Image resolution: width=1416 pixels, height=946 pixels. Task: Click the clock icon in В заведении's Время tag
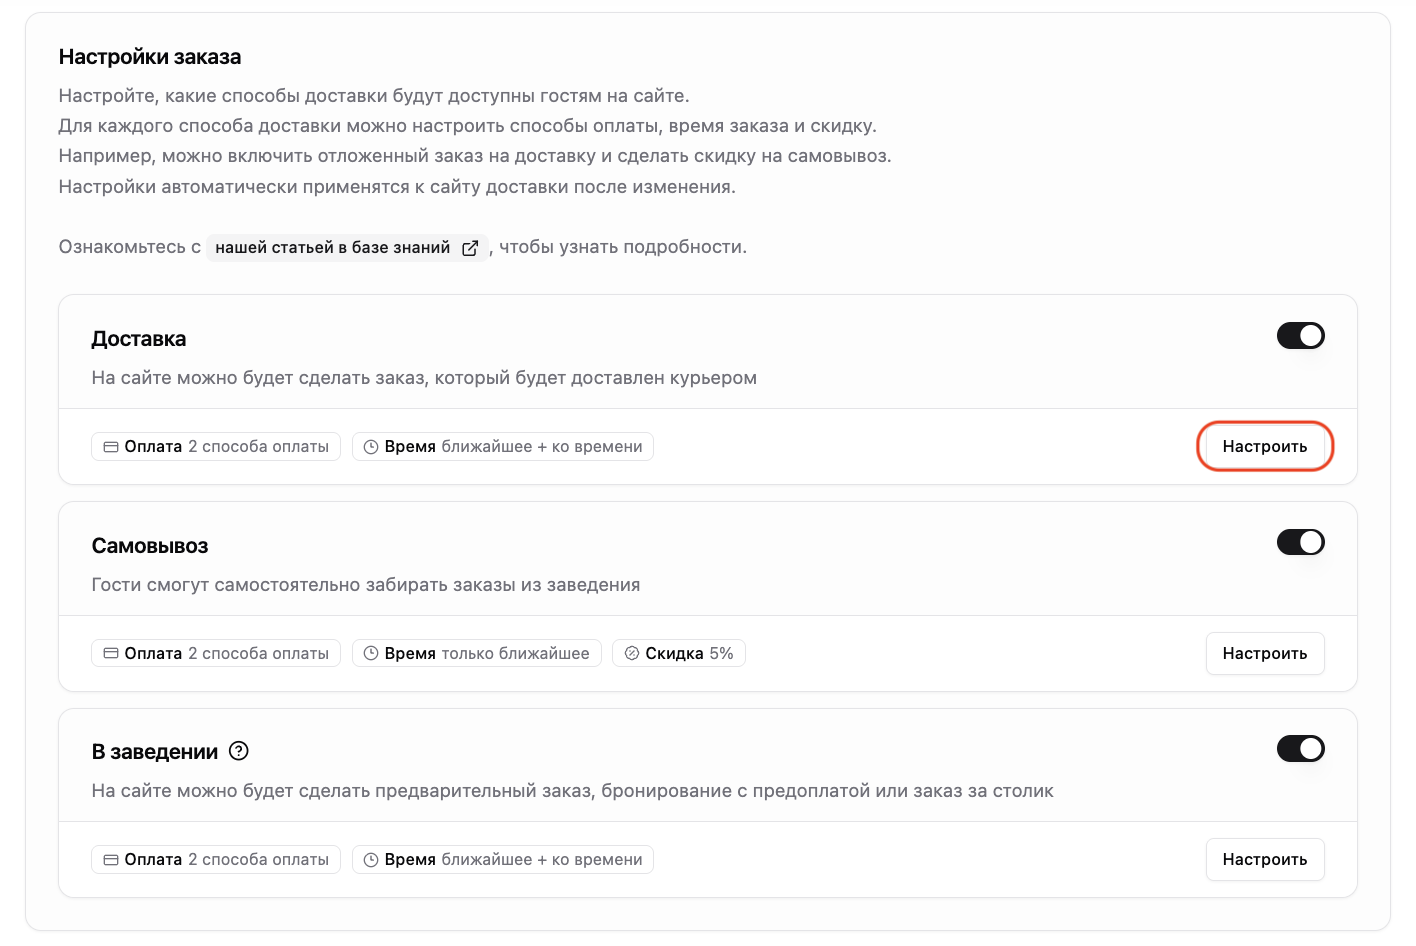tap(371, 860)
